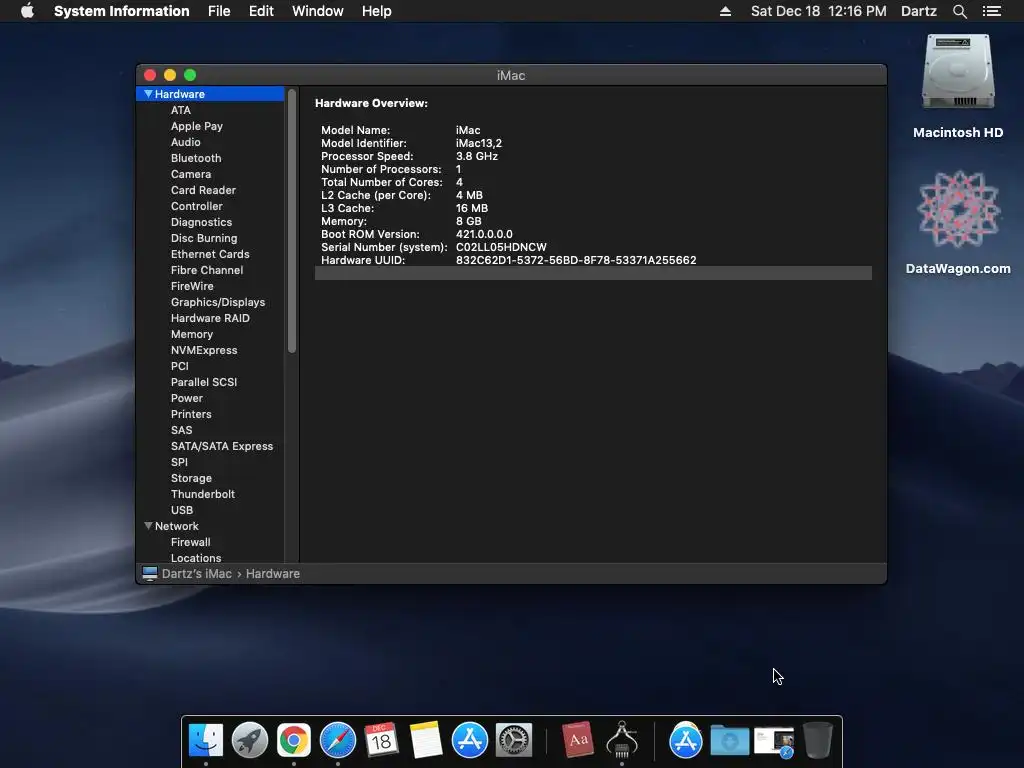
Task: Select Storage in the sidebar
Action: [191, 478]
